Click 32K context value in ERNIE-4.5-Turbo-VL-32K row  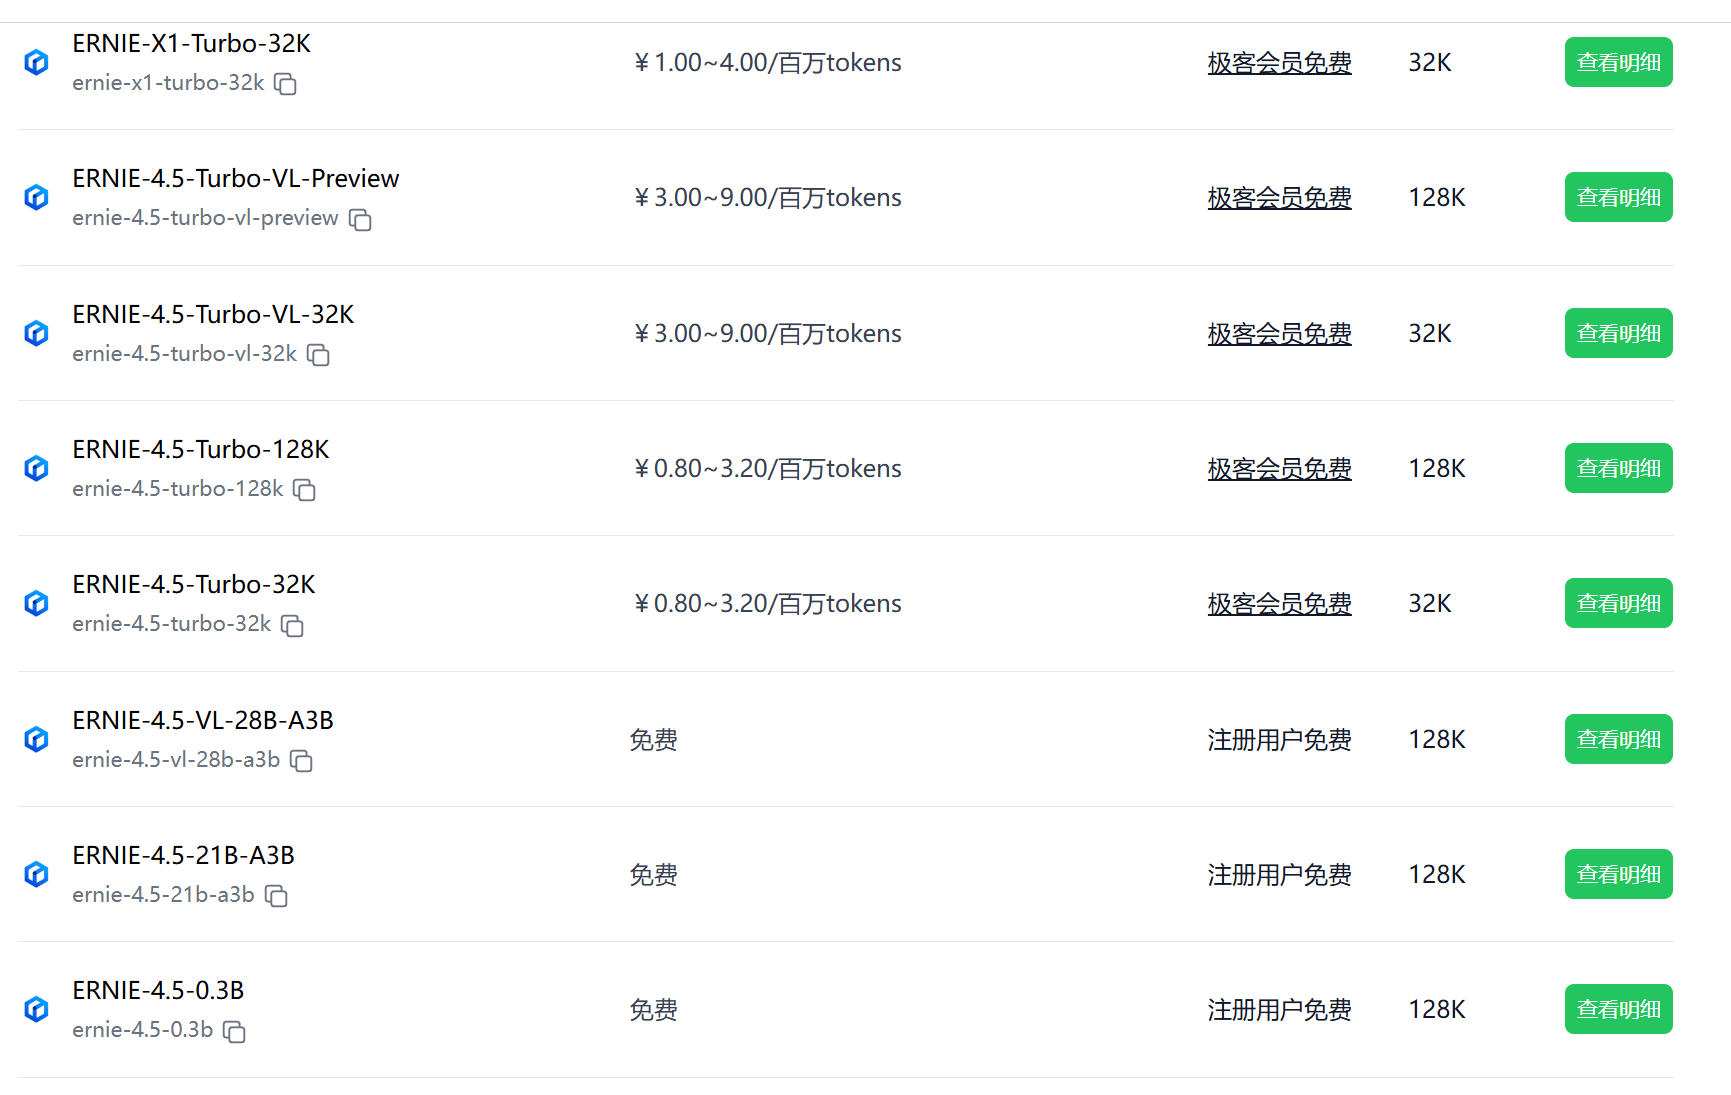click(x=1430, y=334)
